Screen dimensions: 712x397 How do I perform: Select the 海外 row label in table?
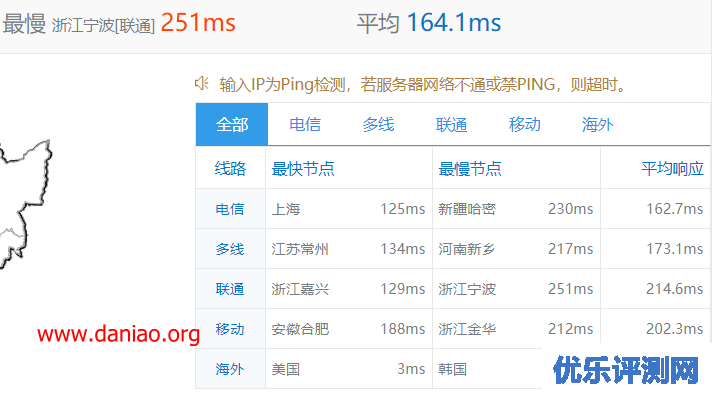(x=230, y=369)
